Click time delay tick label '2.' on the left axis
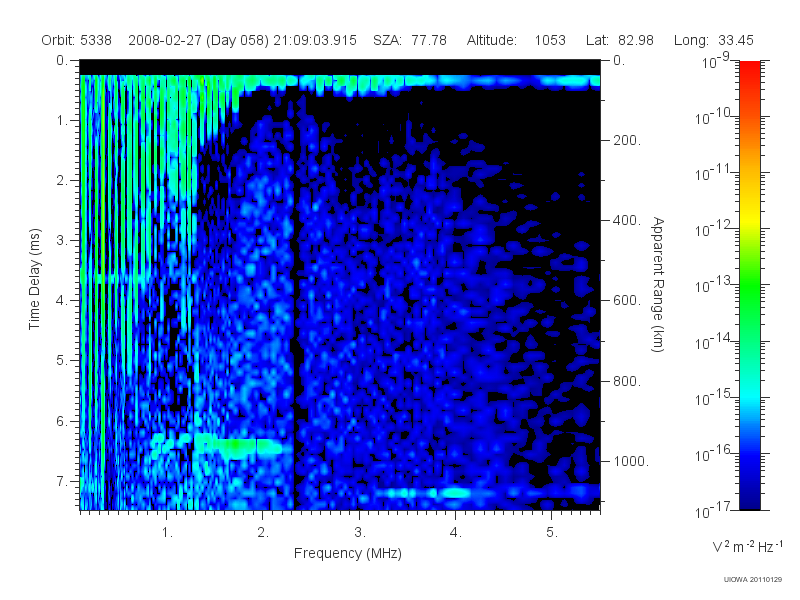 click(x=62, y=181)
